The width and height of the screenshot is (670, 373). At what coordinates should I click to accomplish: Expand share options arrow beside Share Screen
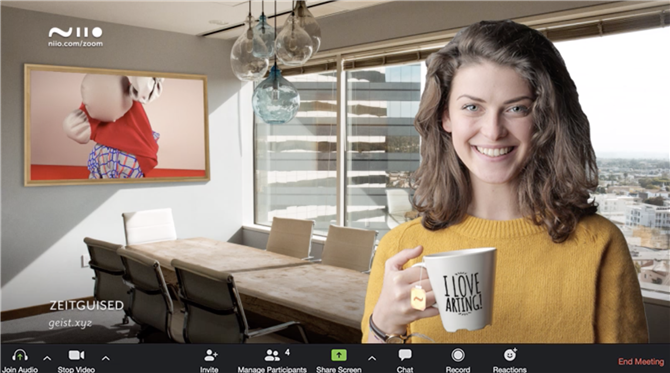[x=372, y=358]
